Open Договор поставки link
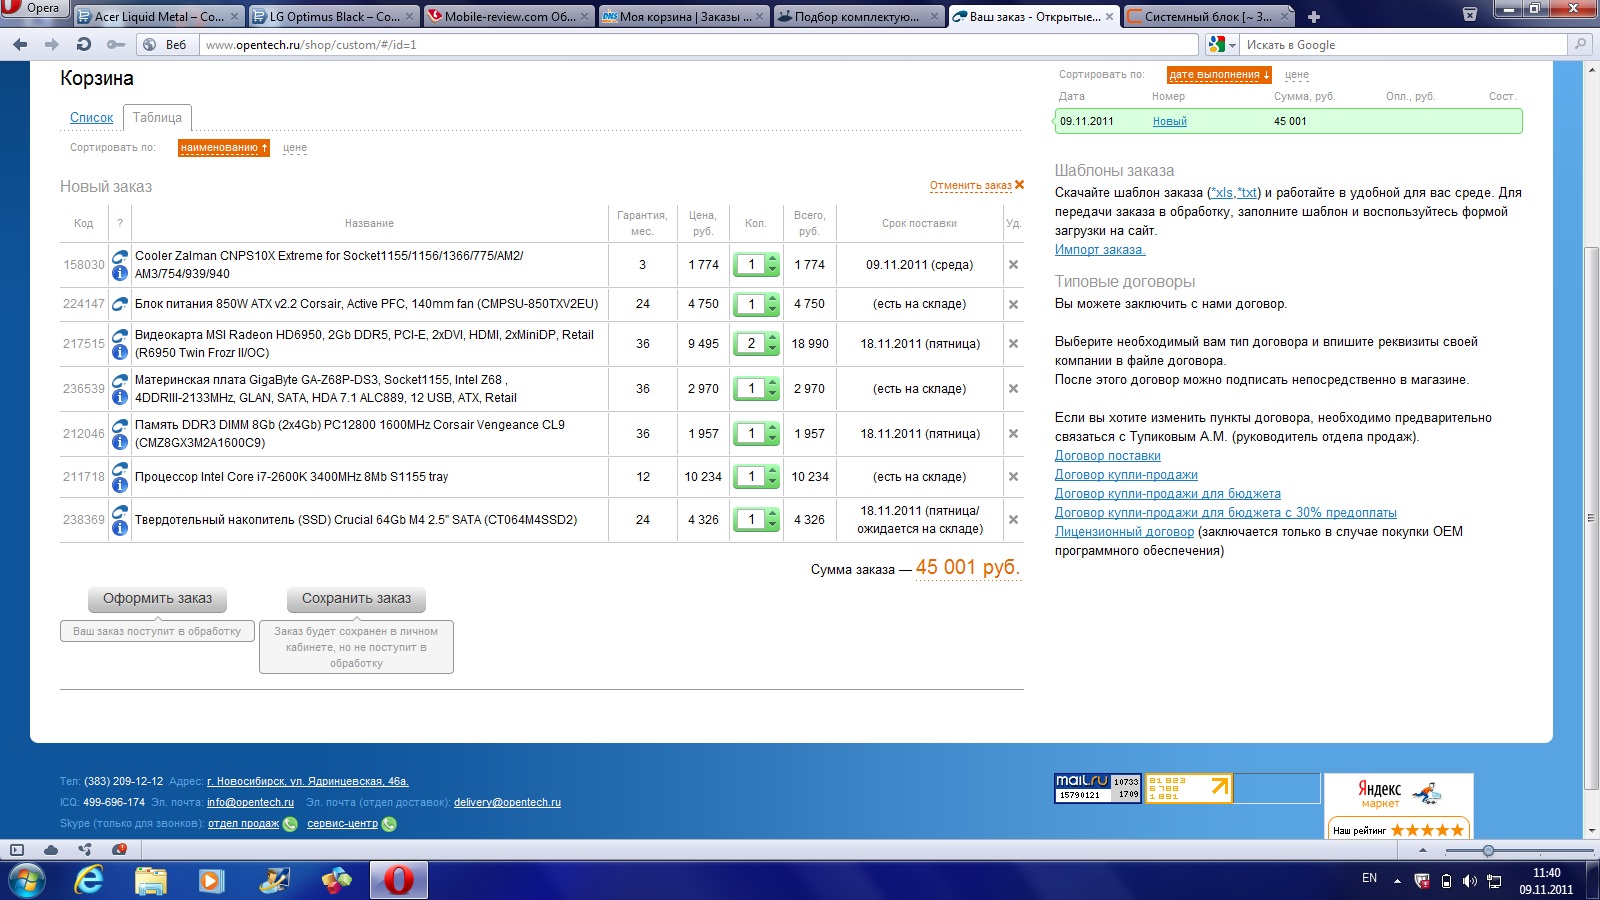The width and height of the screenshot is (1600, 900). [1107, 455]
